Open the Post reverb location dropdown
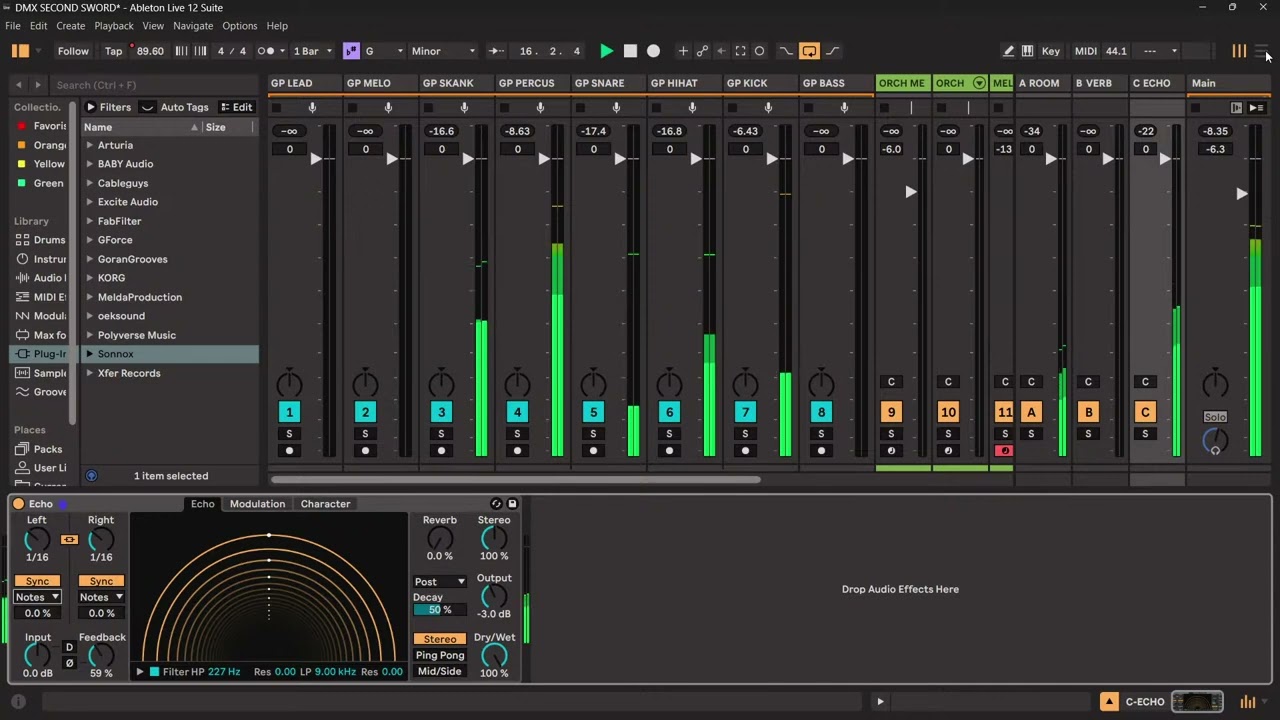This screenshot has height=720, width=1280. coord(440,582)
